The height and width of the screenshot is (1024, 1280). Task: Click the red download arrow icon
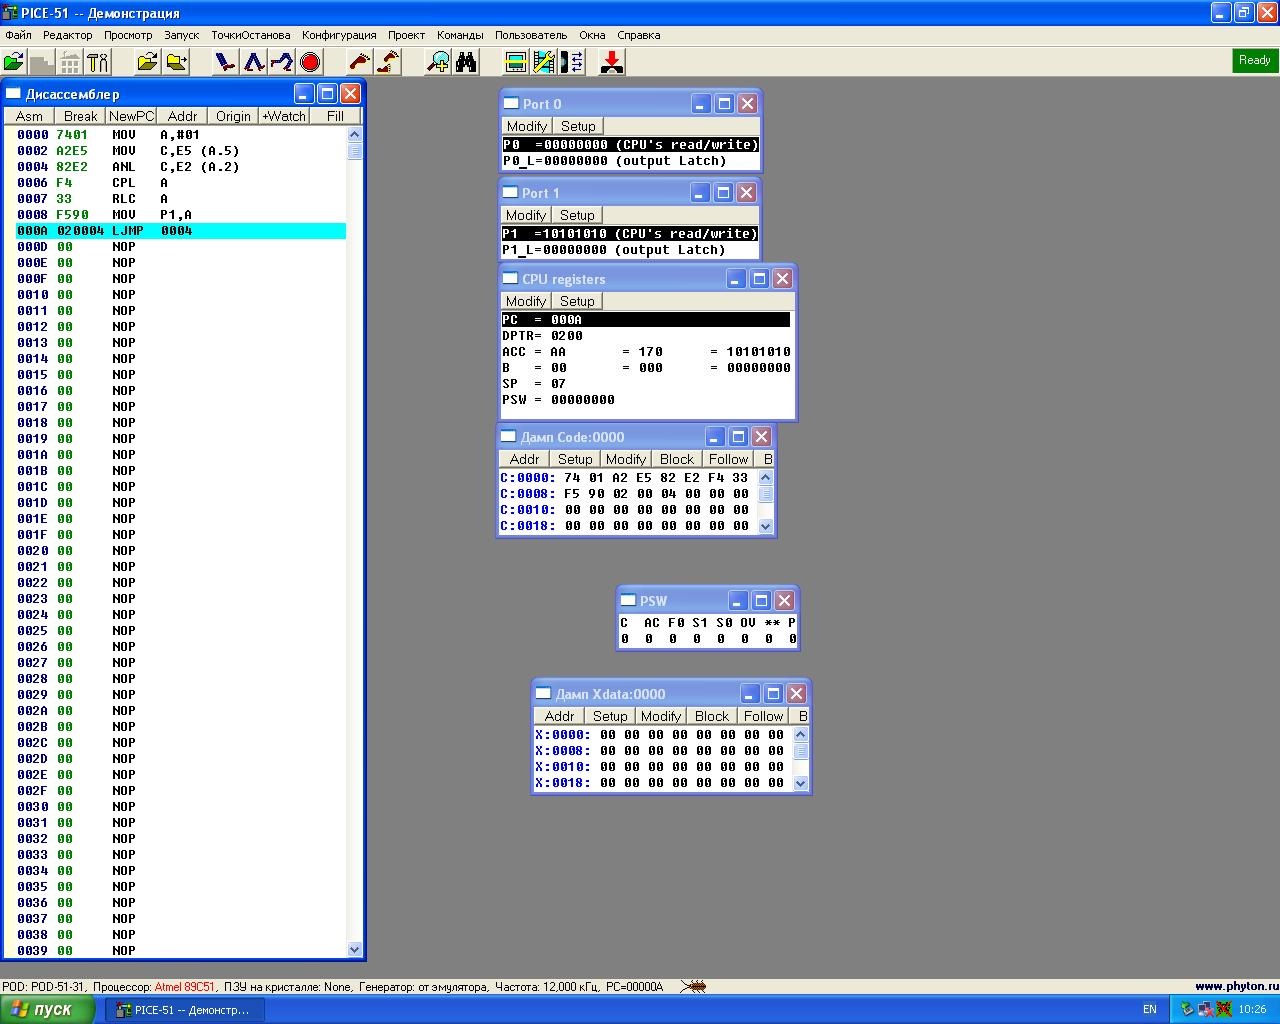(612, 62)
